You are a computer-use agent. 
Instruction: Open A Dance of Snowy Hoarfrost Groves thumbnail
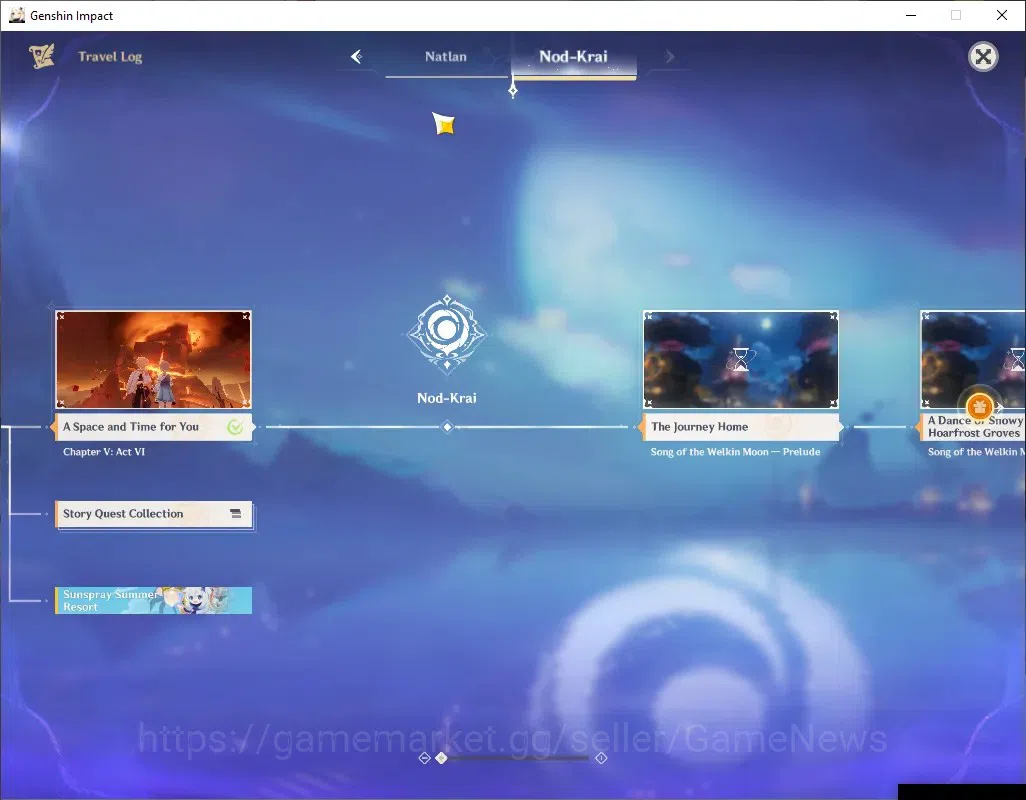pos(973,360)
